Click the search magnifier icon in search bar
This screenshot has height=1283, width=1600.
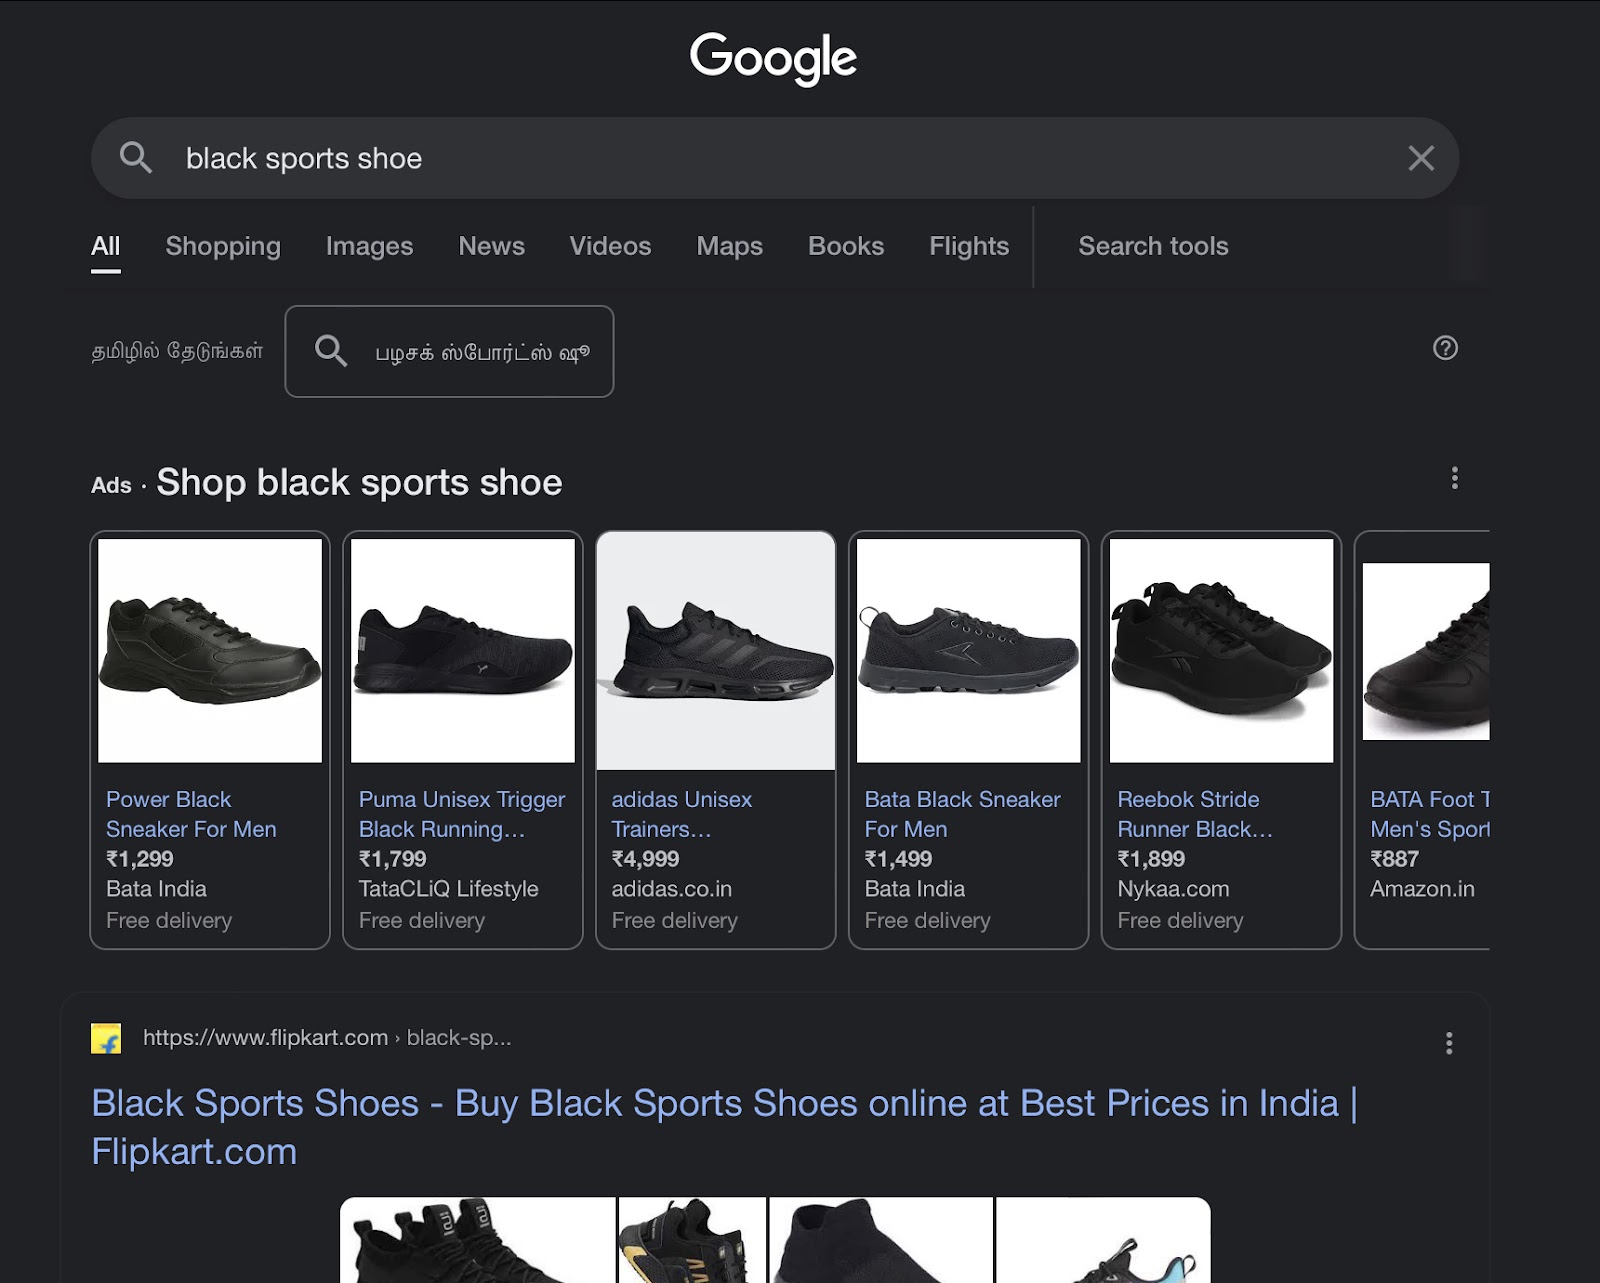(136, 158)
